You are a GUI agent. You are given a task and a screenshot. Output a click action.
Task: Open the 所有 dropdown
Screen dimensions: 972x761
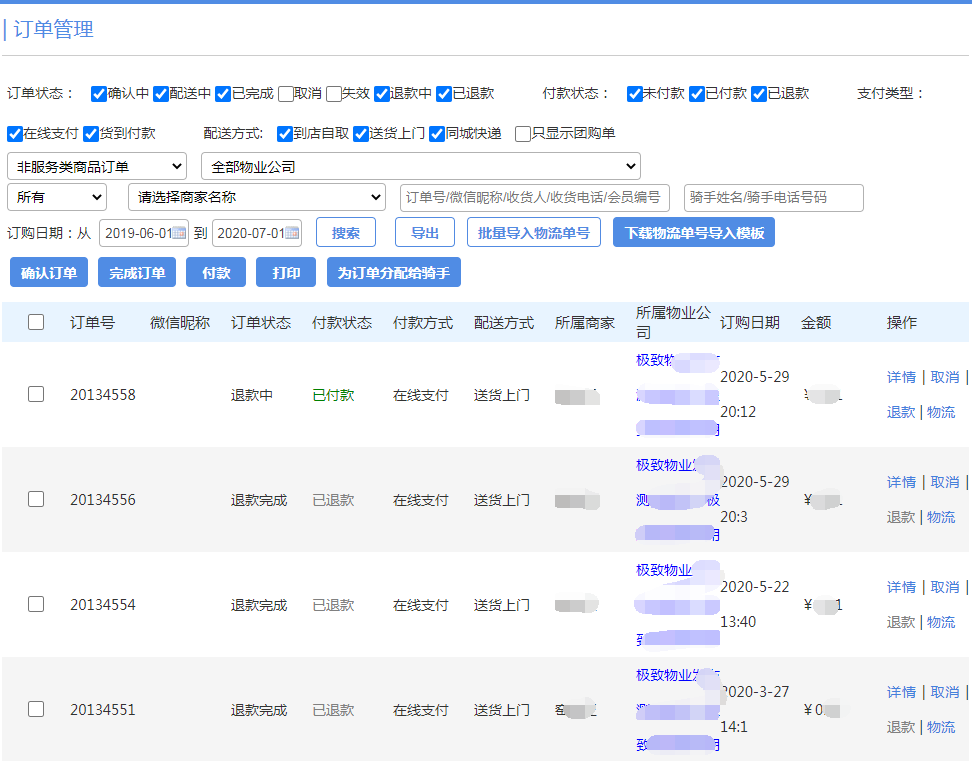pos(57,197)
